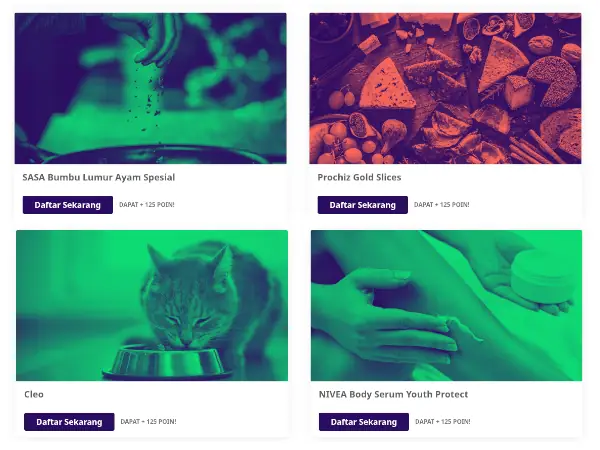Click the metal cat food bowl
This screenshot has width=600, height=450.
point(168,362)
